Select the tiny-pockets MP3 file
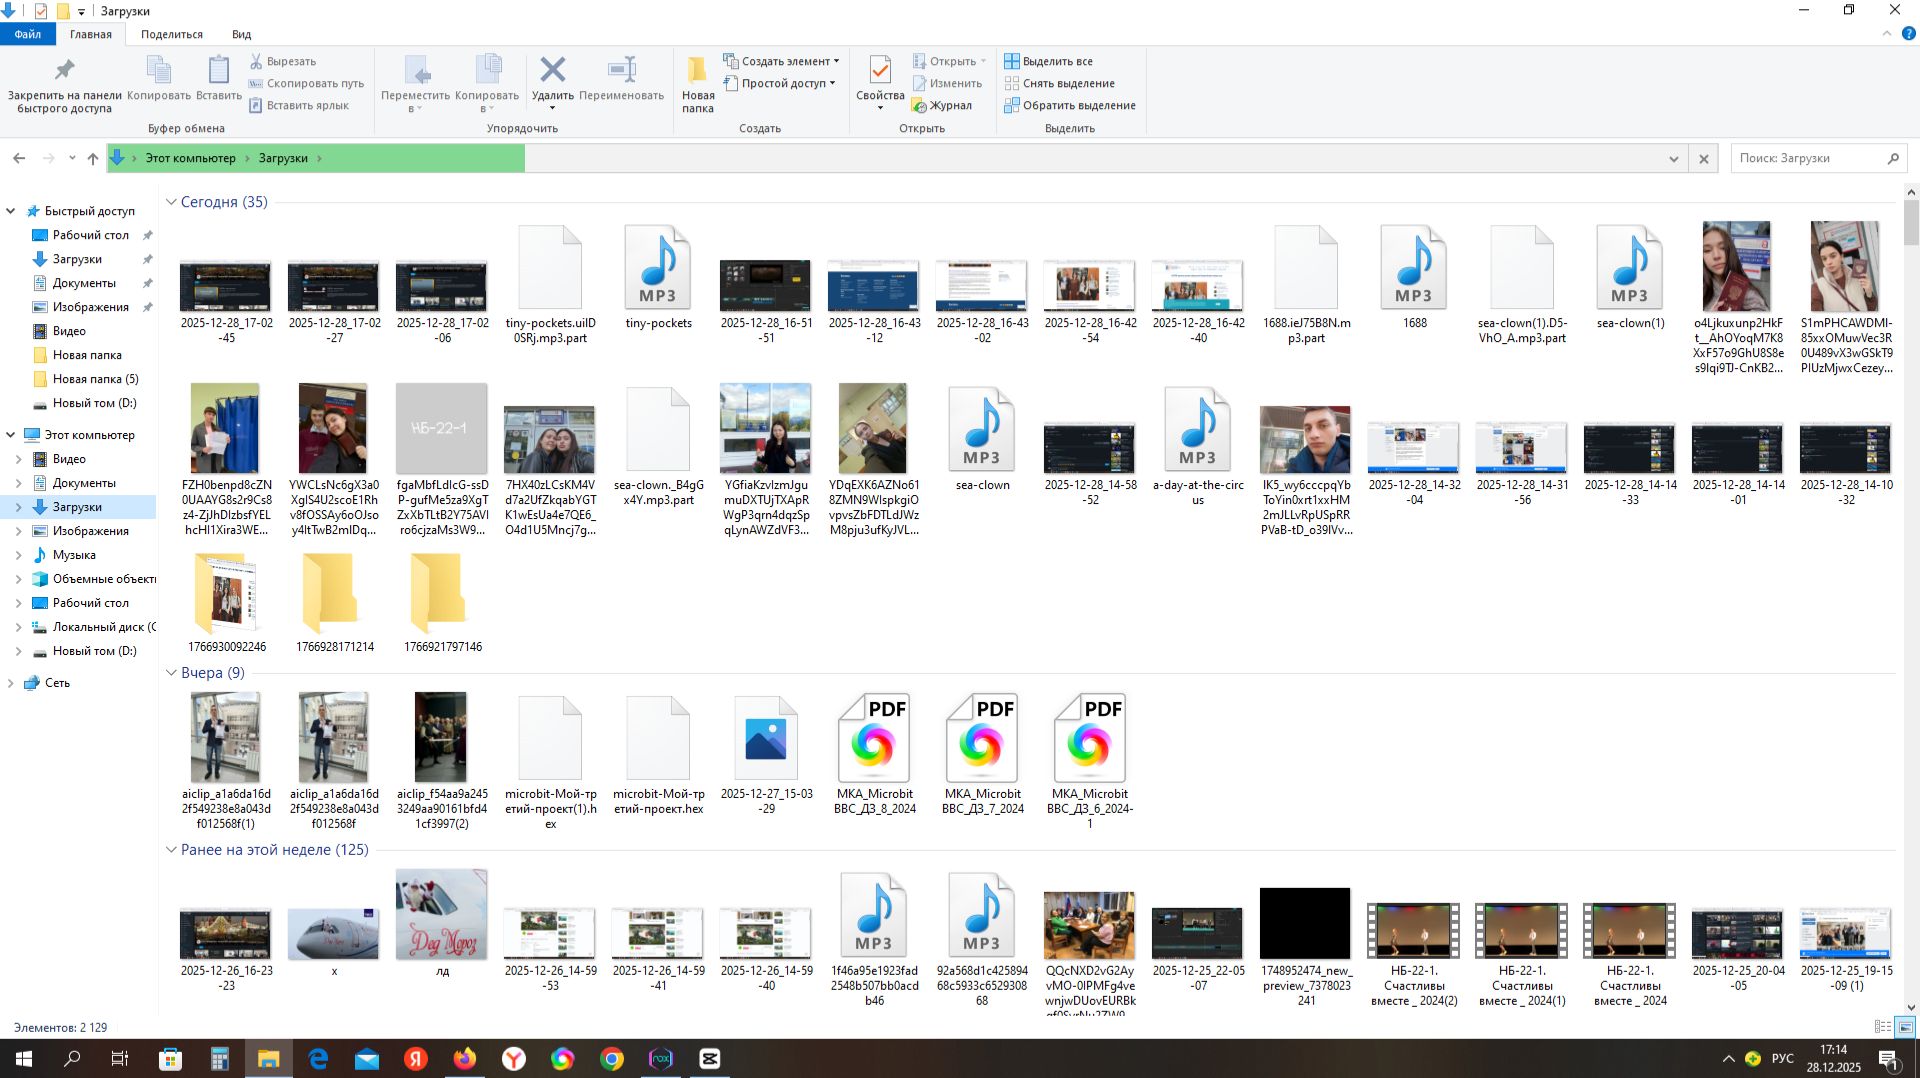The image size is (1920, 1078). 658,277
